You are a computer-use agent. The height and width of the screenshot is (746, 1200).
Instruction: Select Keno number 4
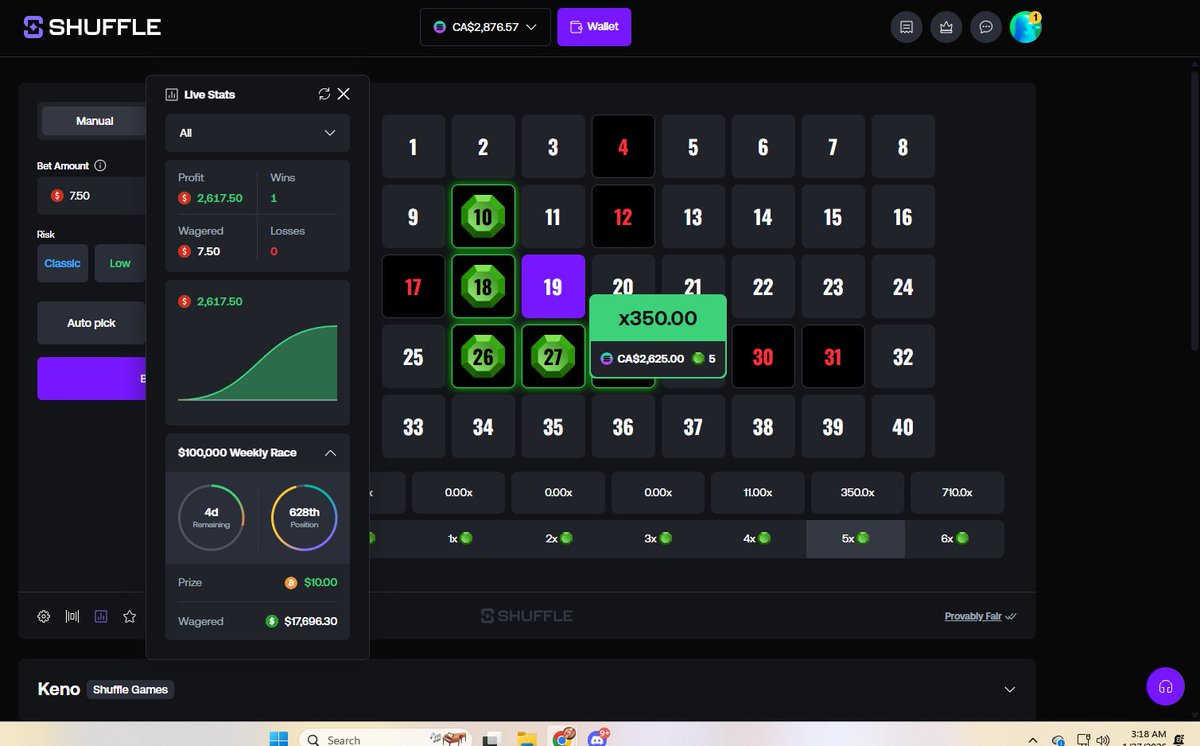click(623, 147)
